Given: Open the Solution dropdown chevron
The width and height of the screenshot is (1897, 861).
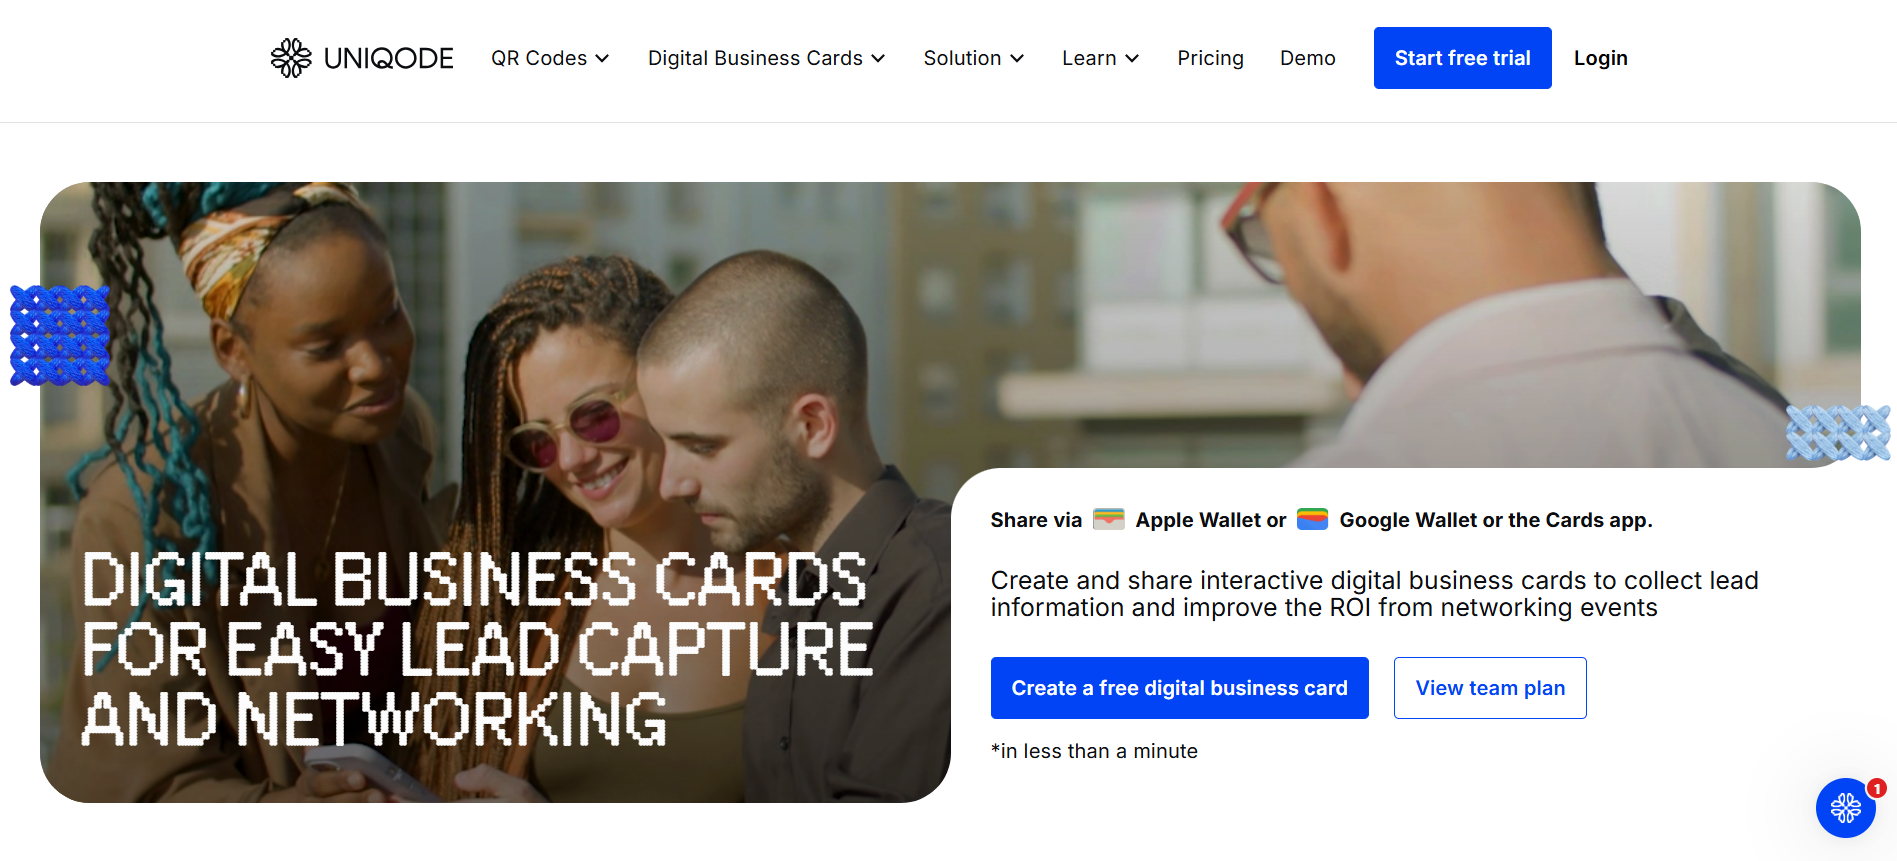Looking at the screenshot, I should (x=1017, y=59).
